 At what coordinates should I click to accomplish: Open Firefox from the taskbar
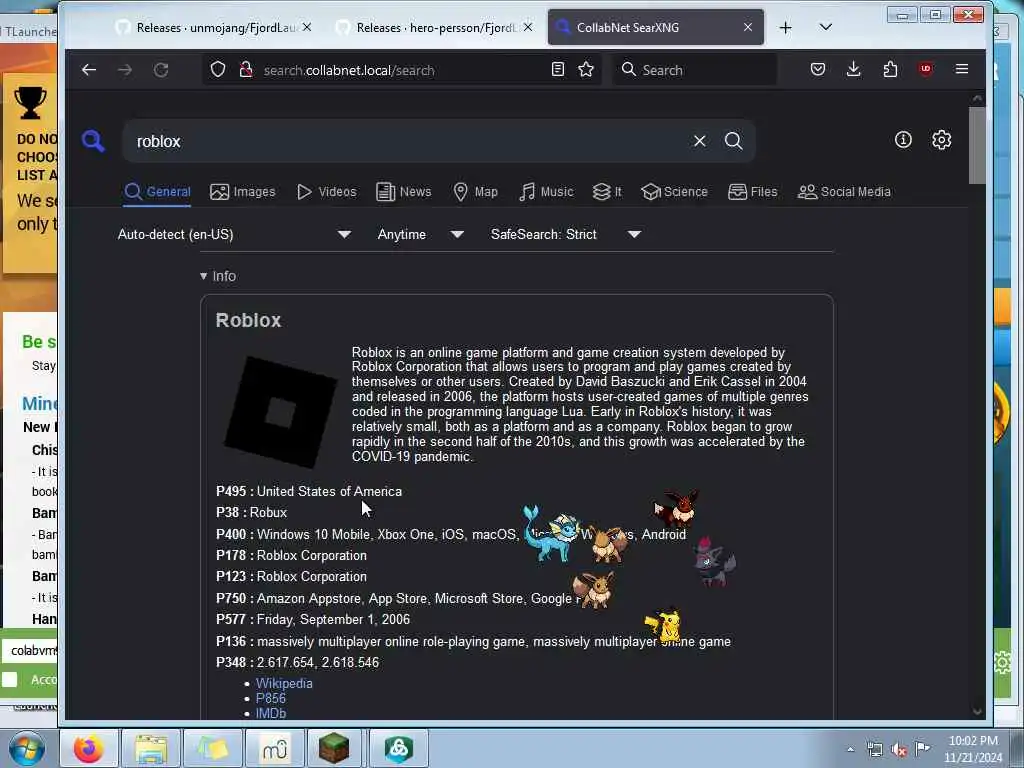pos(89,748)
